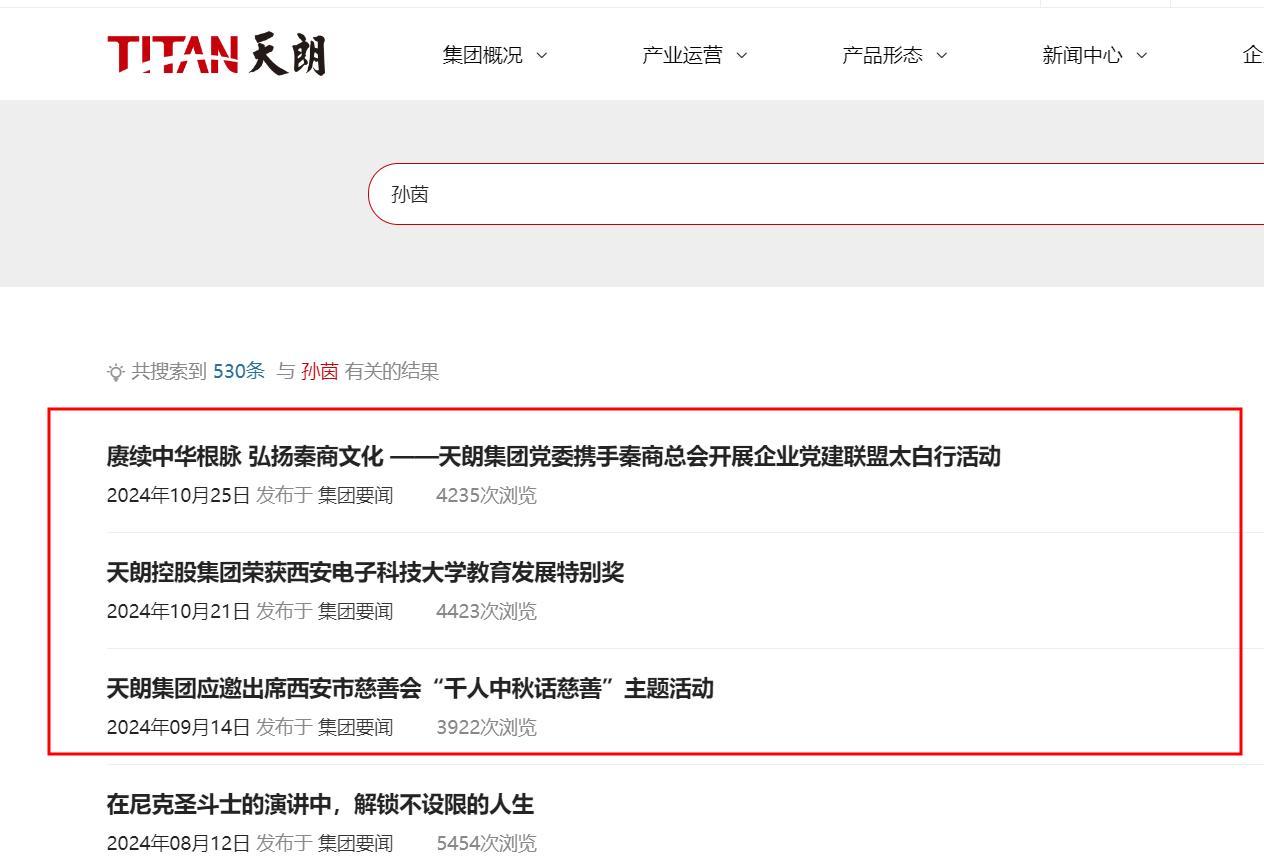This screenshot has width=1264, height=863.
Task: Click 集团要闻 category of the 2024年08月12日 article
Action: 355,843
